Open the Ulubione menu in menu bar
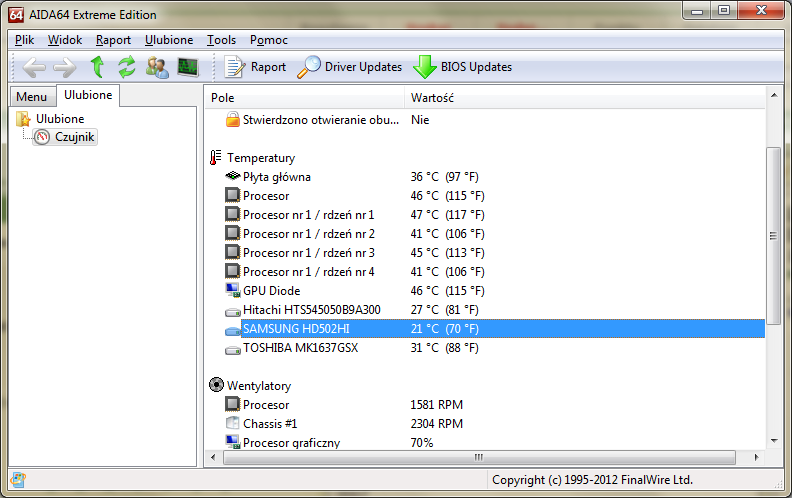 pyautogui.click(x=169, y=40)
